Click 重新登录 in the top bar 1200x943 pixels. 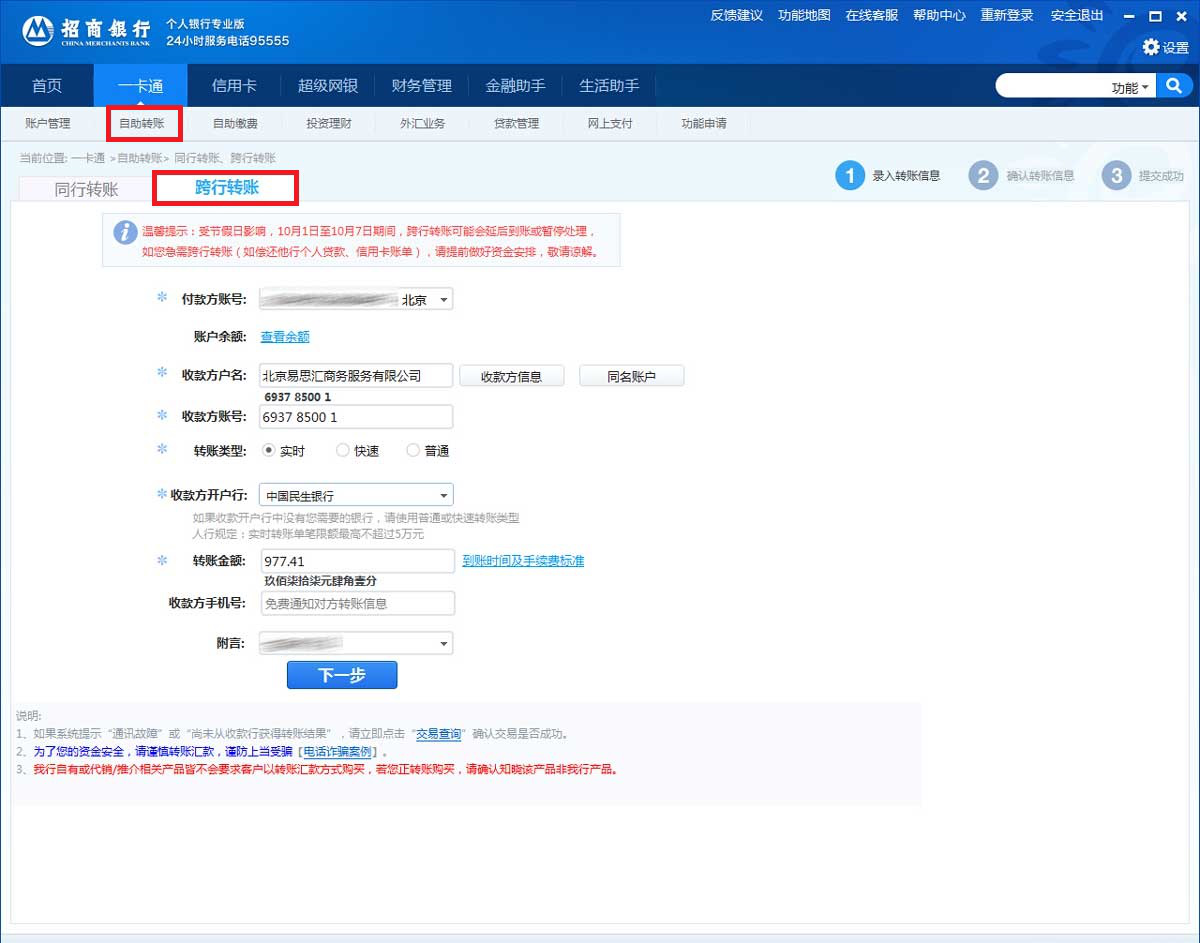(x=1007, y=15)
